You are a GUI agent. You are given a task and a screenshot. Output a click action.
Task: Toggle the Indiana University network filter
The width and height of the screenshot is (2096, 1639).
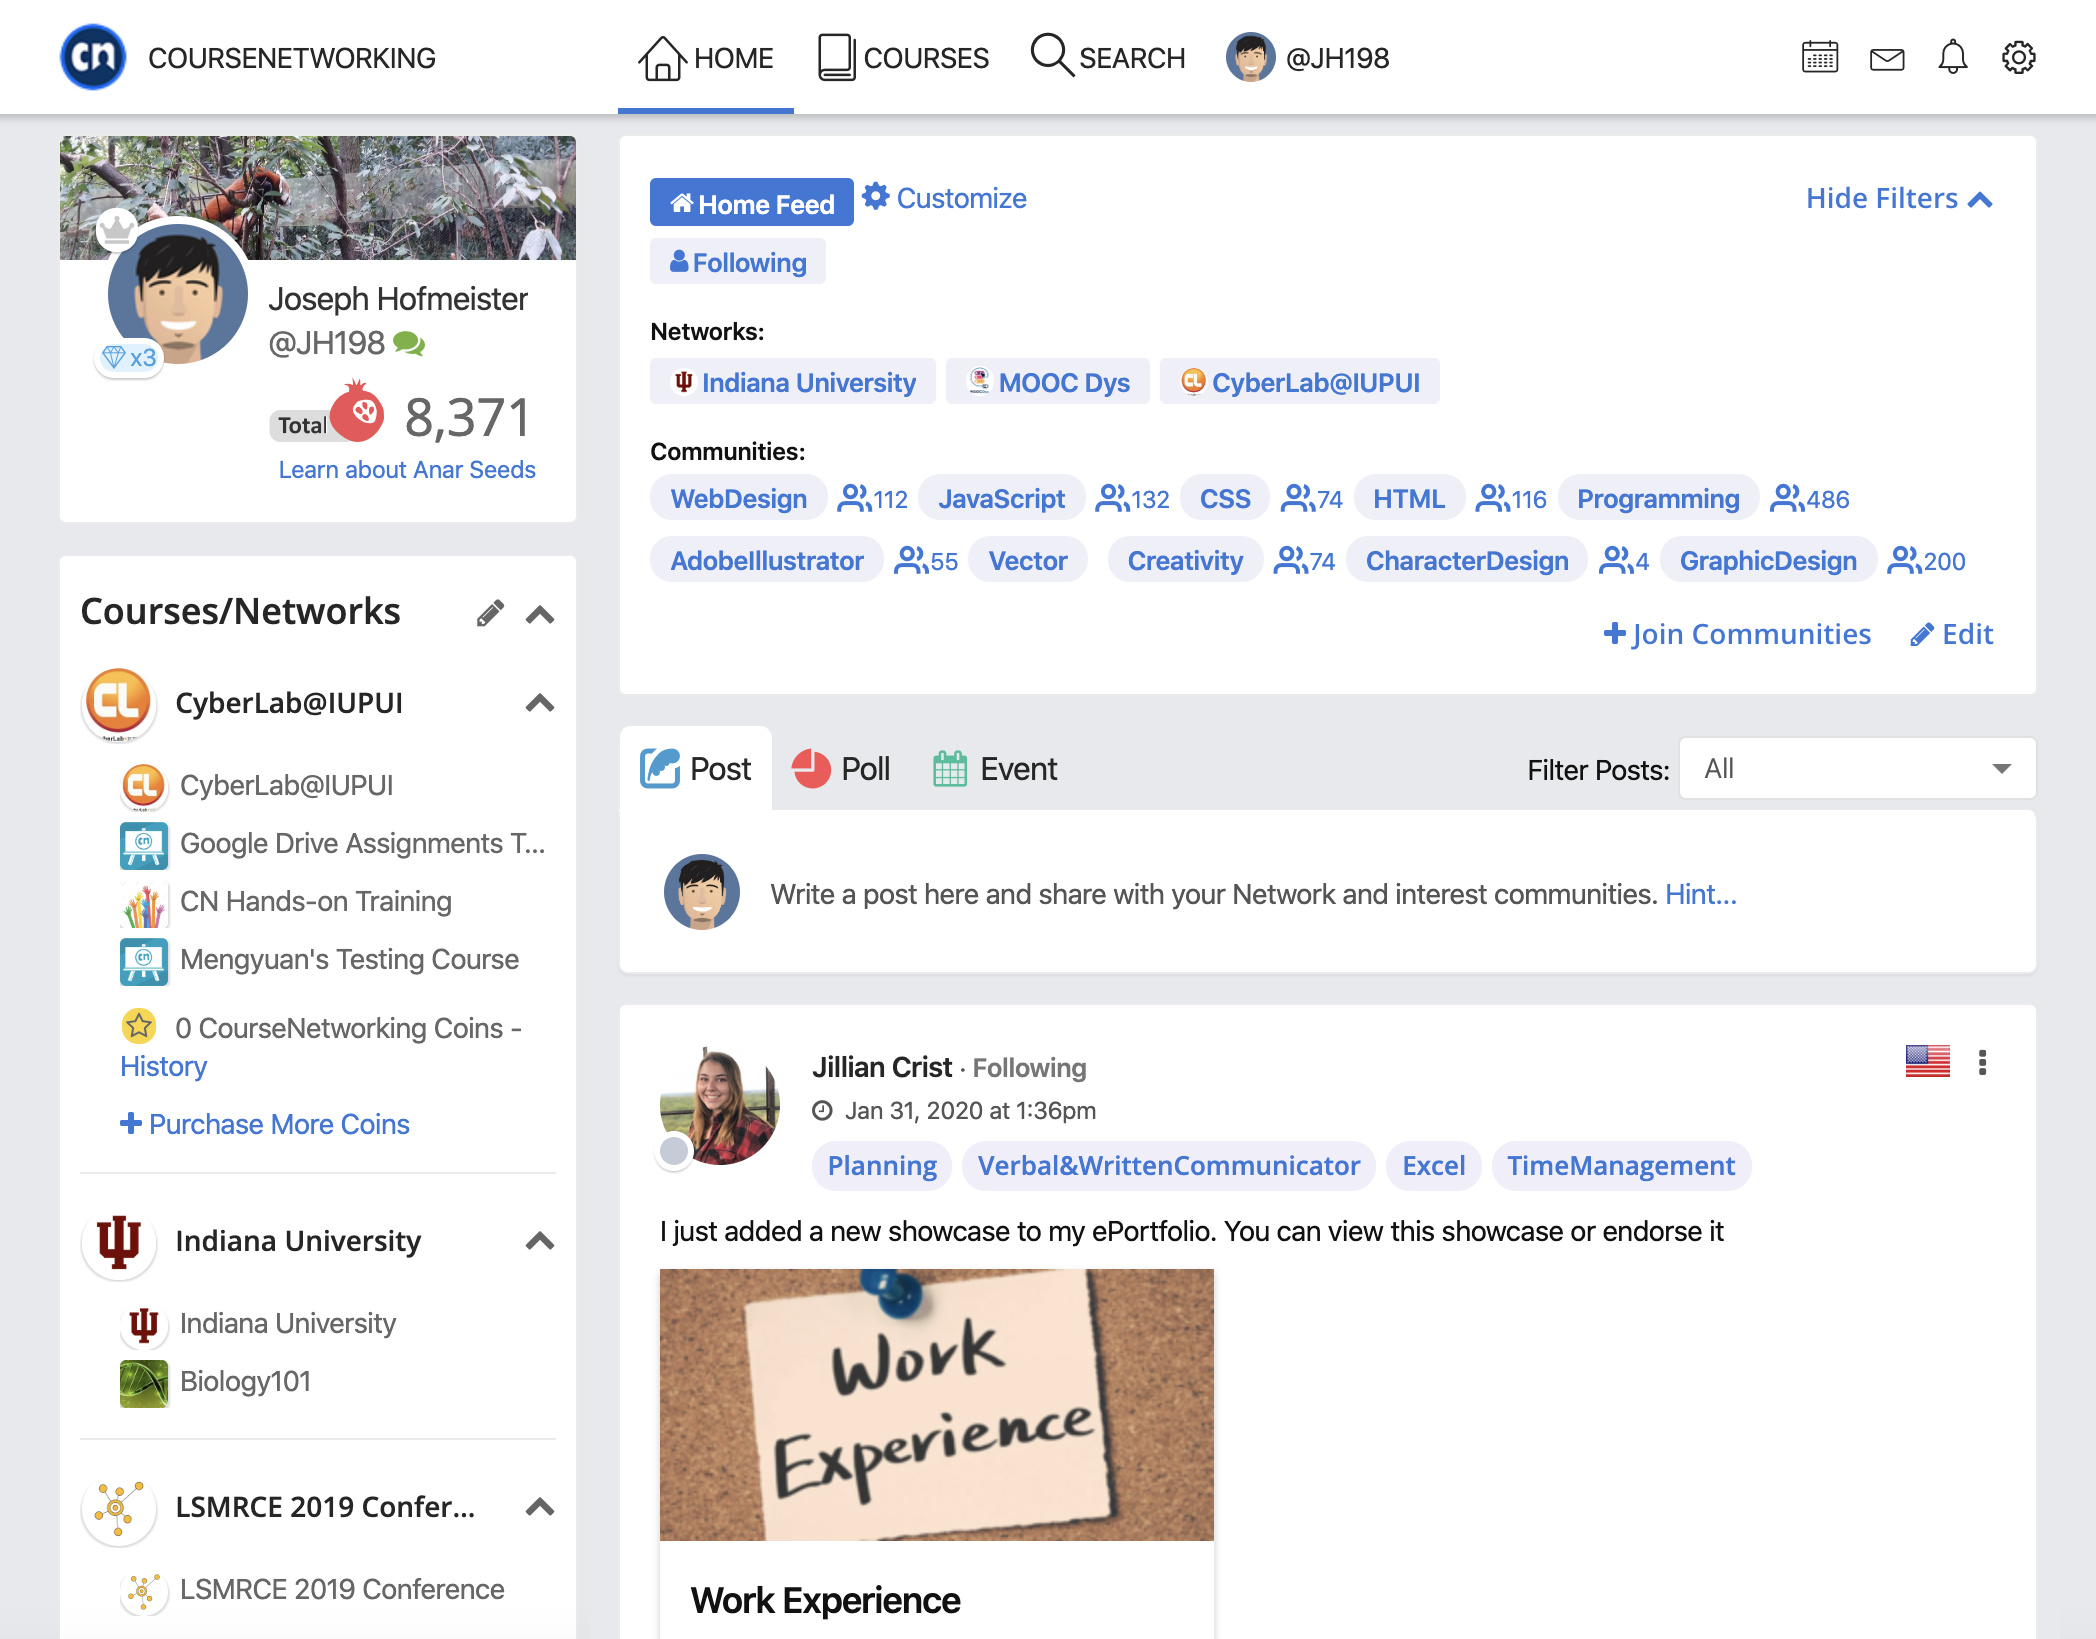[x=792, y=382]
